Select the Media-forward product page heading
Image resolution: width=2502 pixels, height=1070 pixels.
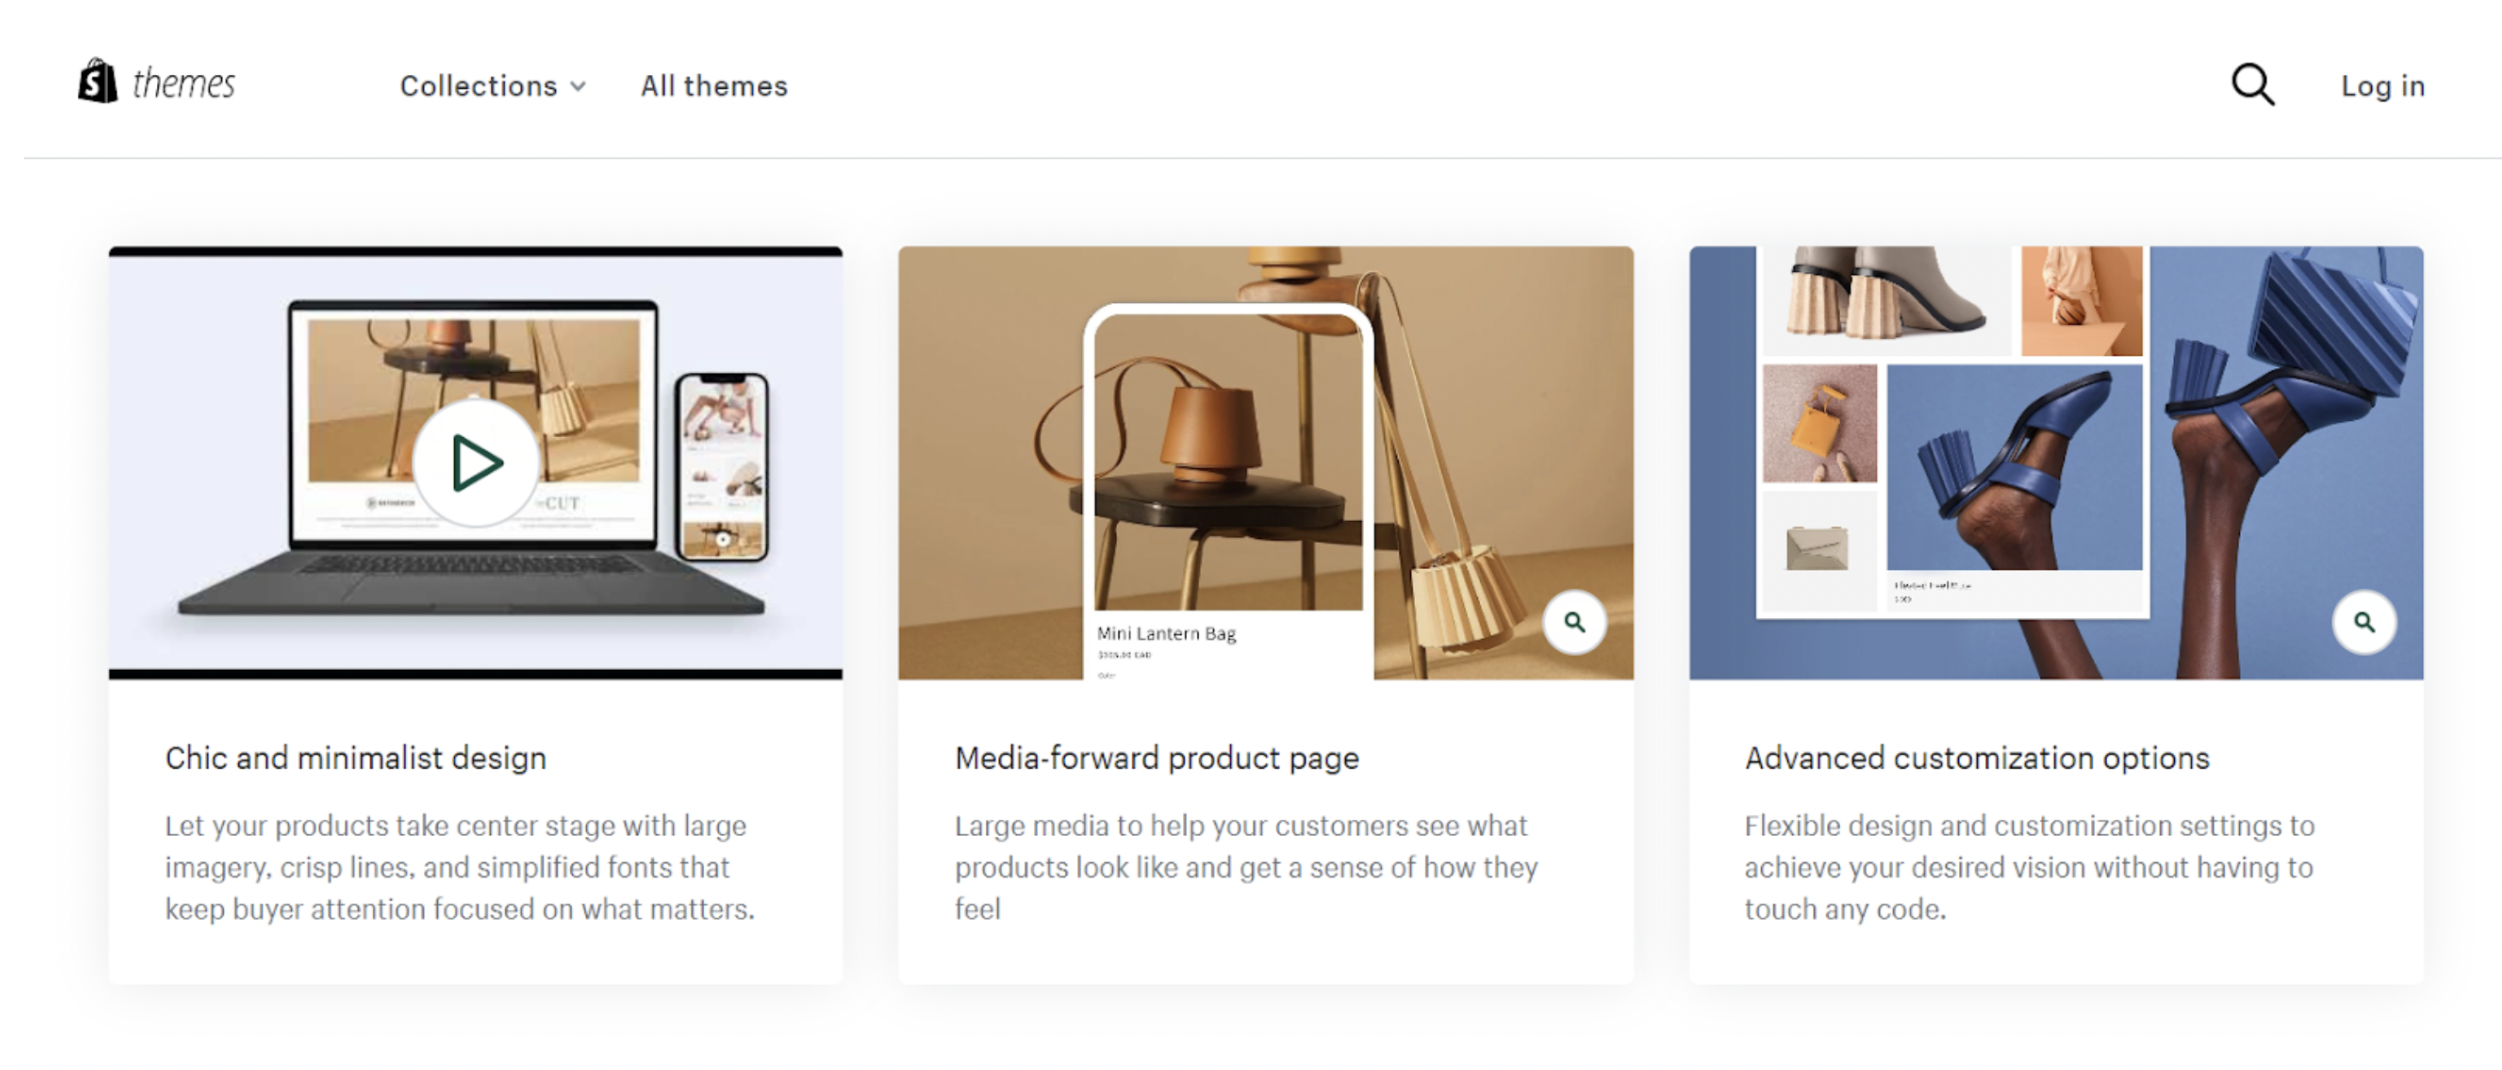tap(1157, 758)
